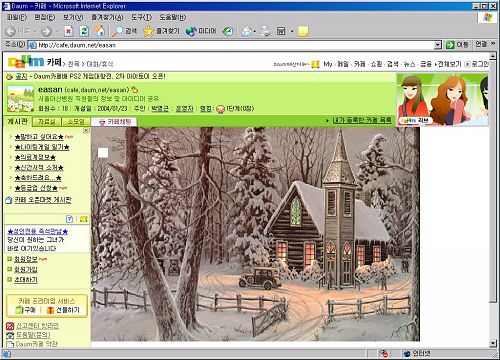Close the sidebar board list panel
Screen dimensions: 500x360
coord(86,131)
